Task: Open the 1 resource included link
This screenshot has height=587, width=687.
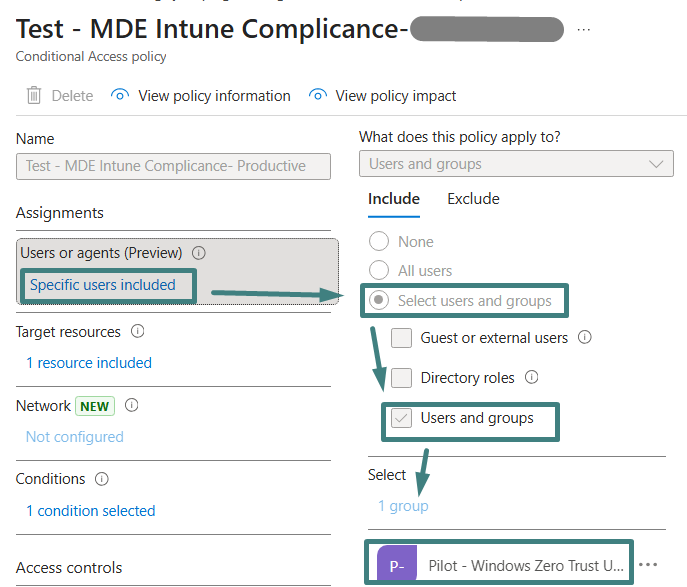Action: coord(89,363)
